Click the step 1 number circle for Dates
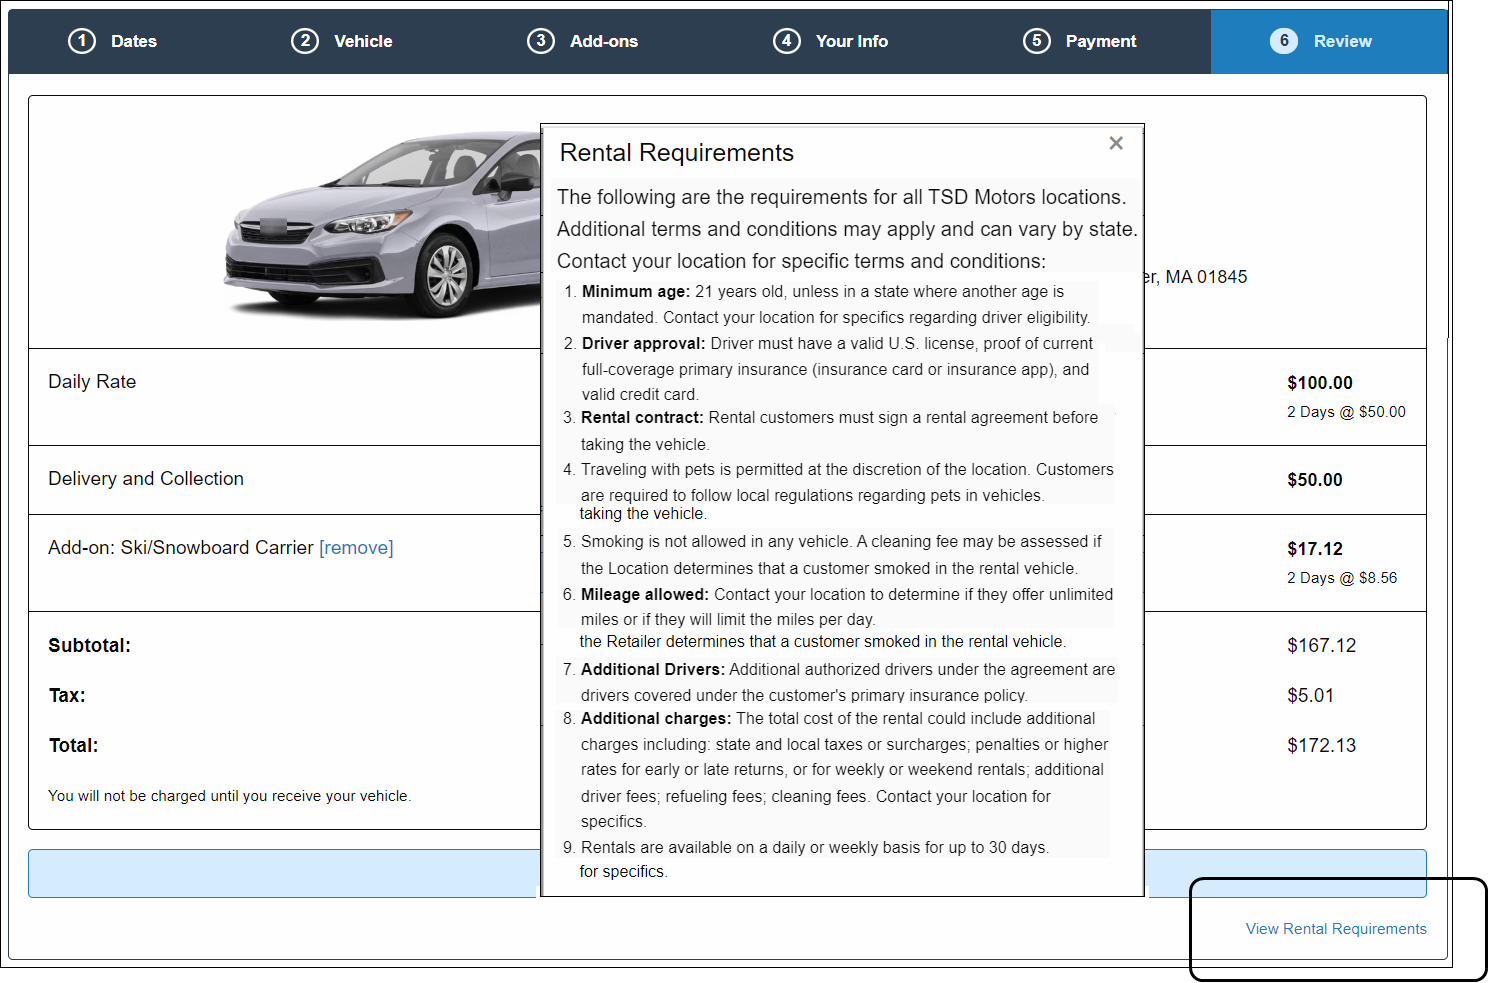1489x983 pixels. pos(82,41)
